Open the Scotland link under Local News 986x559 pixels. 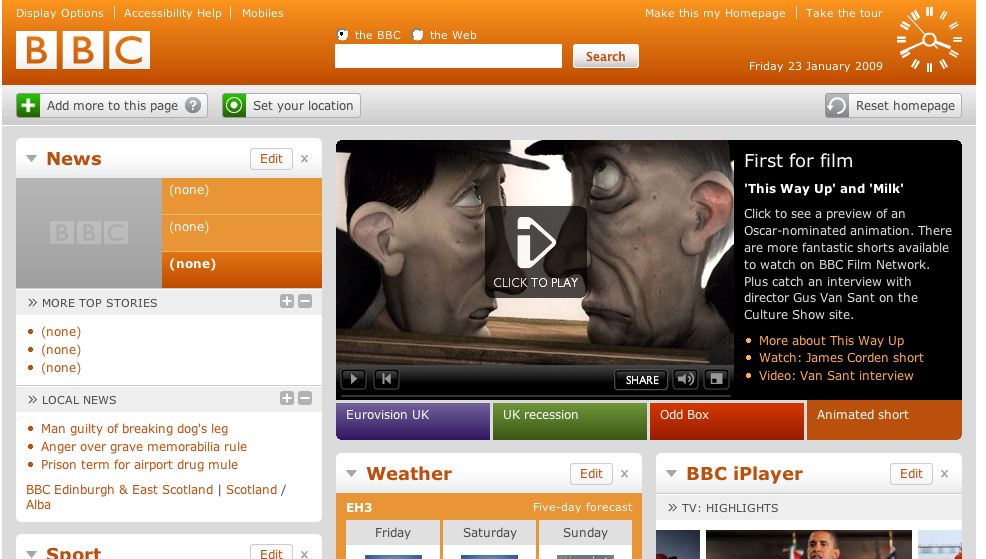tap(252, 490)
